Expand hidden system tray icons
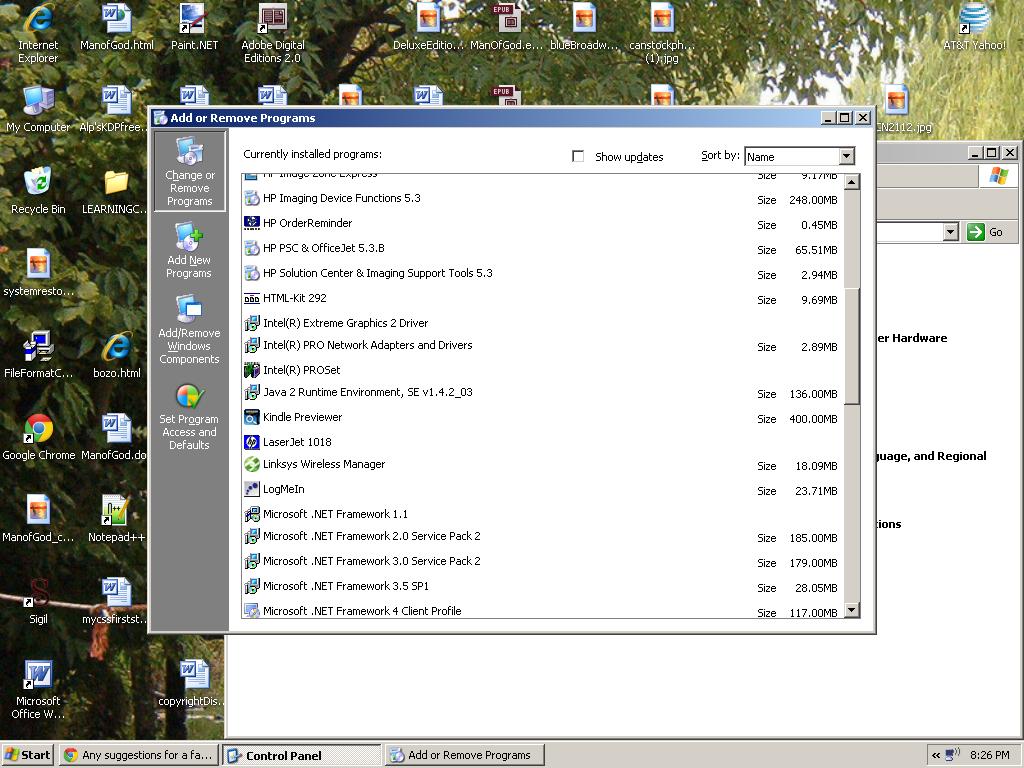 (936, 755)
